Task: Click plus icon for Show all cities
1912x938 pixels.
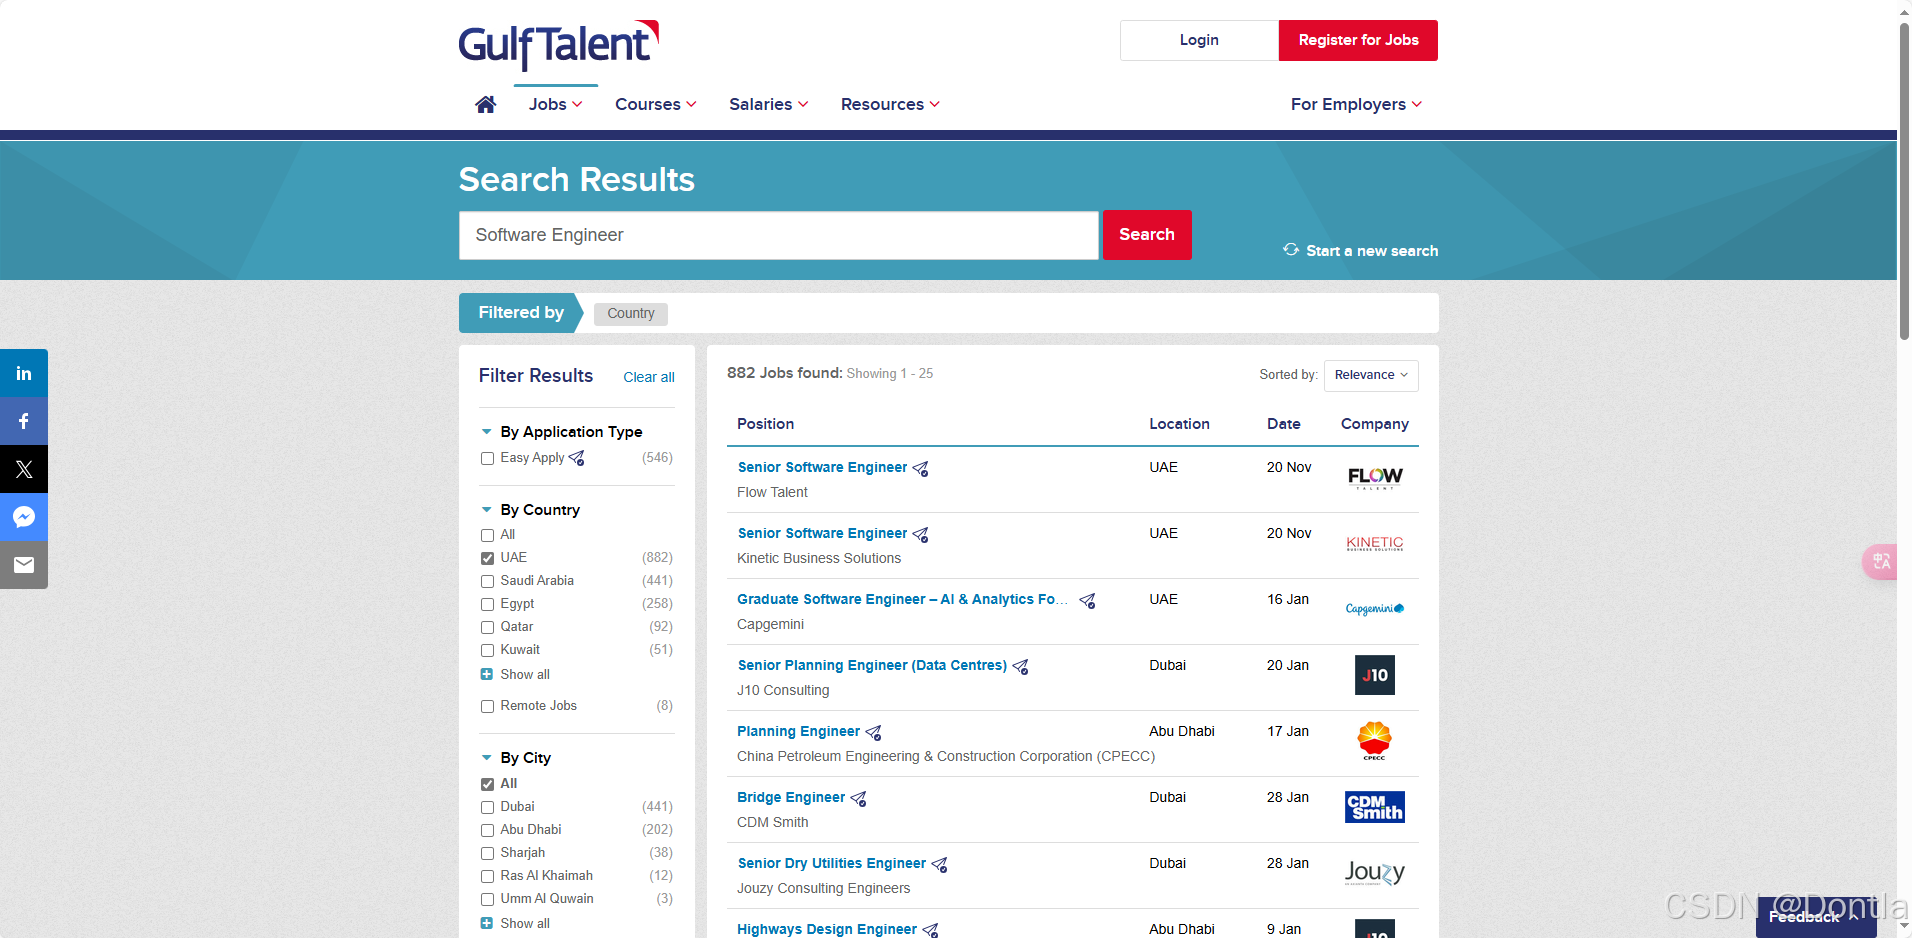Action: click(487, 923)
